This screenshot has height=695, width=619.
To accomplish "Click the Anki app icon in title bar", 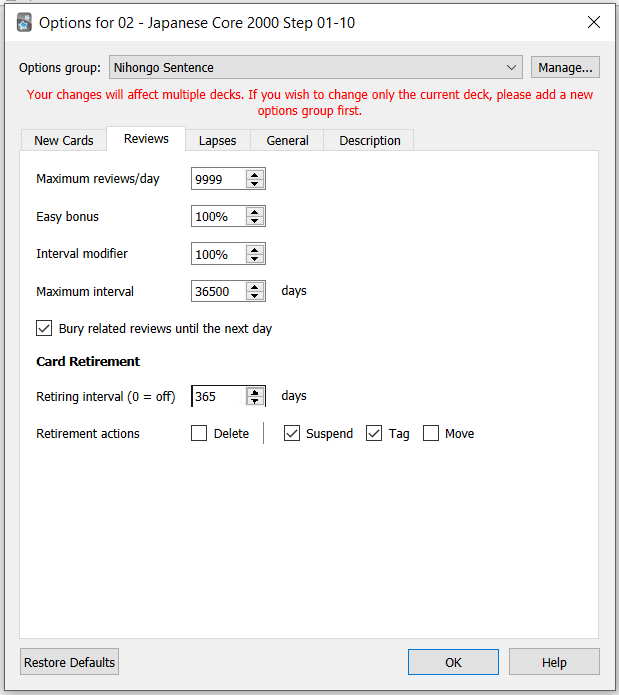I will pos(24,23).
